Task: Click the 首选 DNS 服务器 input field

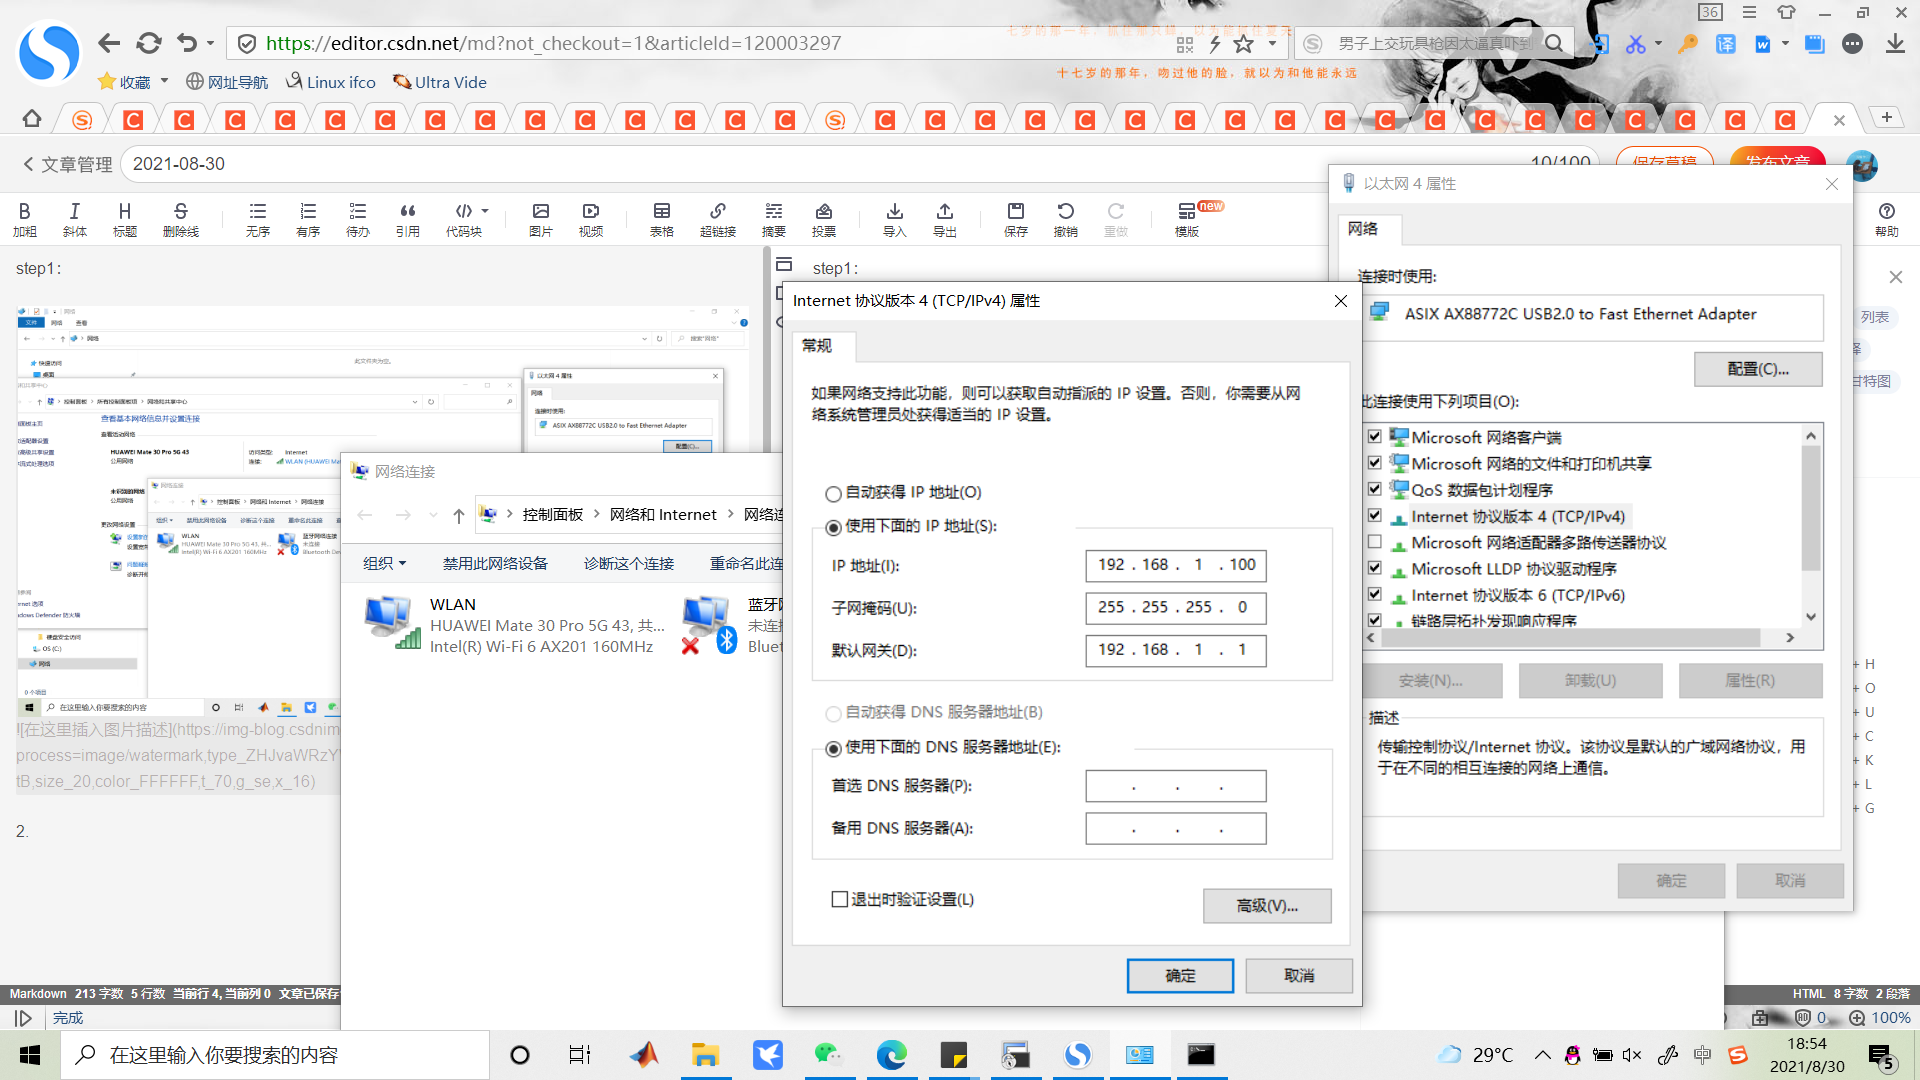Action: (x=1175, y=786)
